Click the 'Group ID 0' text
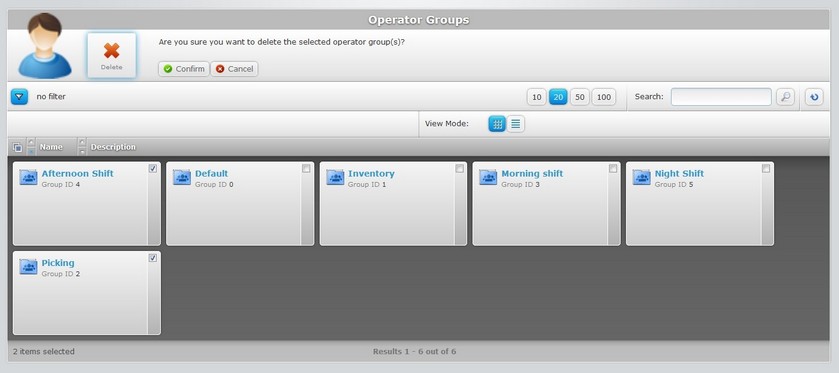 coord(214,185)
